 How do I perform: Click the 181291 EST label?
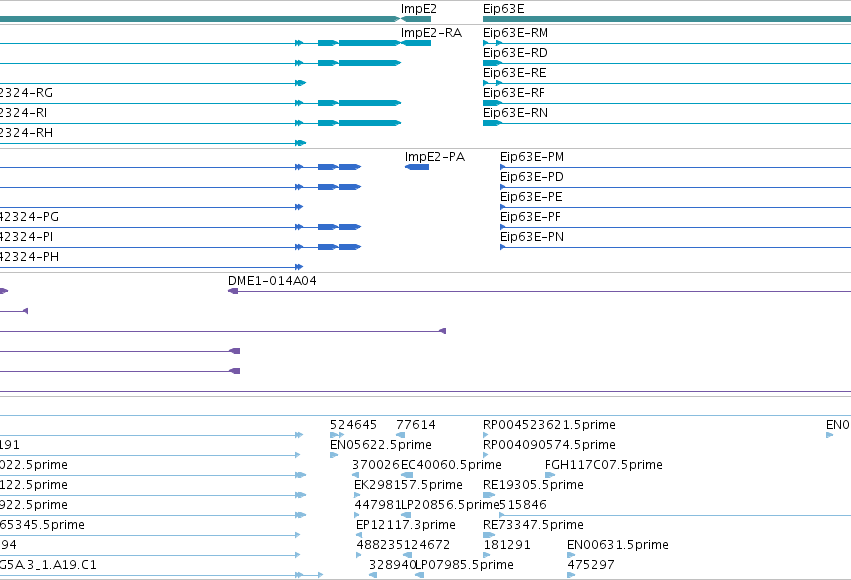(507, 545)
